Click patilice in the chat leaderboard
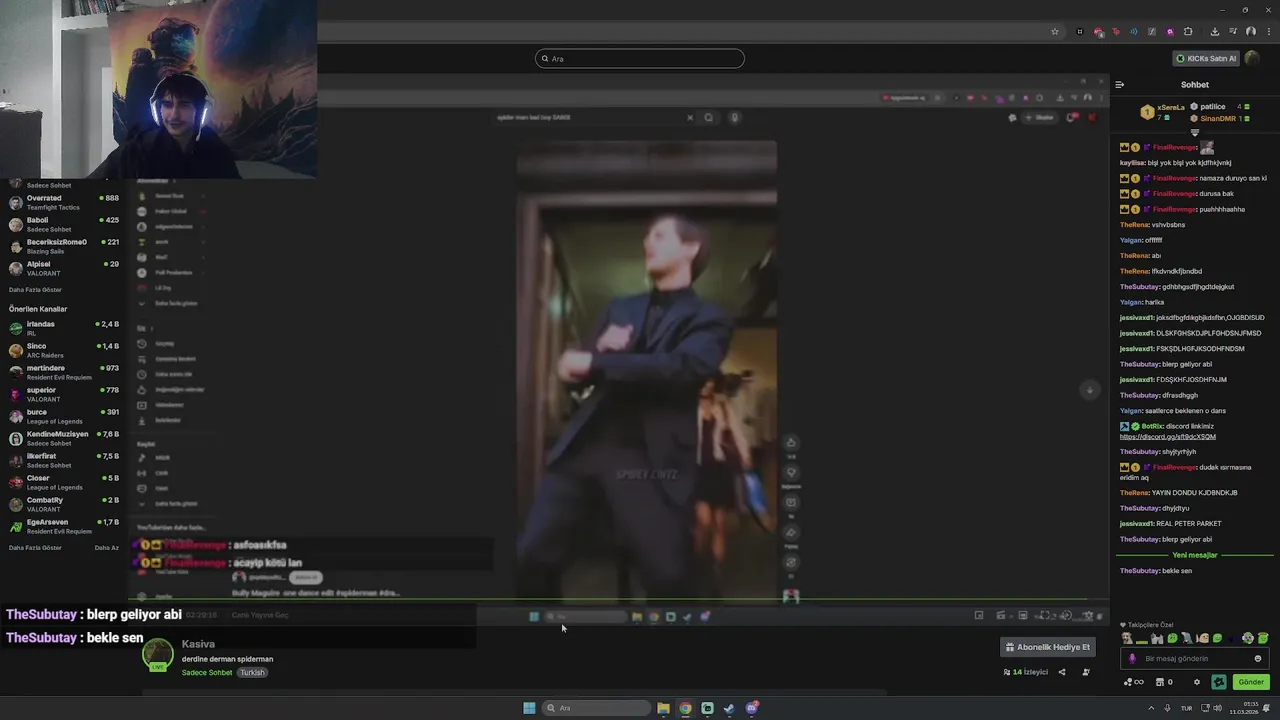Image resolution: width=1280 pixels, height=720 pixels. click(1213, 106)
